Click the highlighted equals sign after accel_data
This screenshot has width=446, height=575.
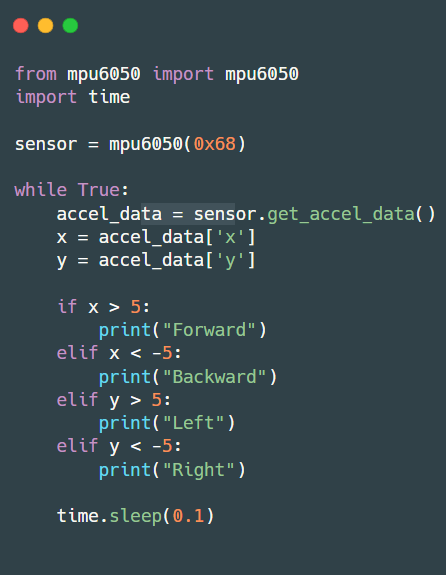point(178,214)
